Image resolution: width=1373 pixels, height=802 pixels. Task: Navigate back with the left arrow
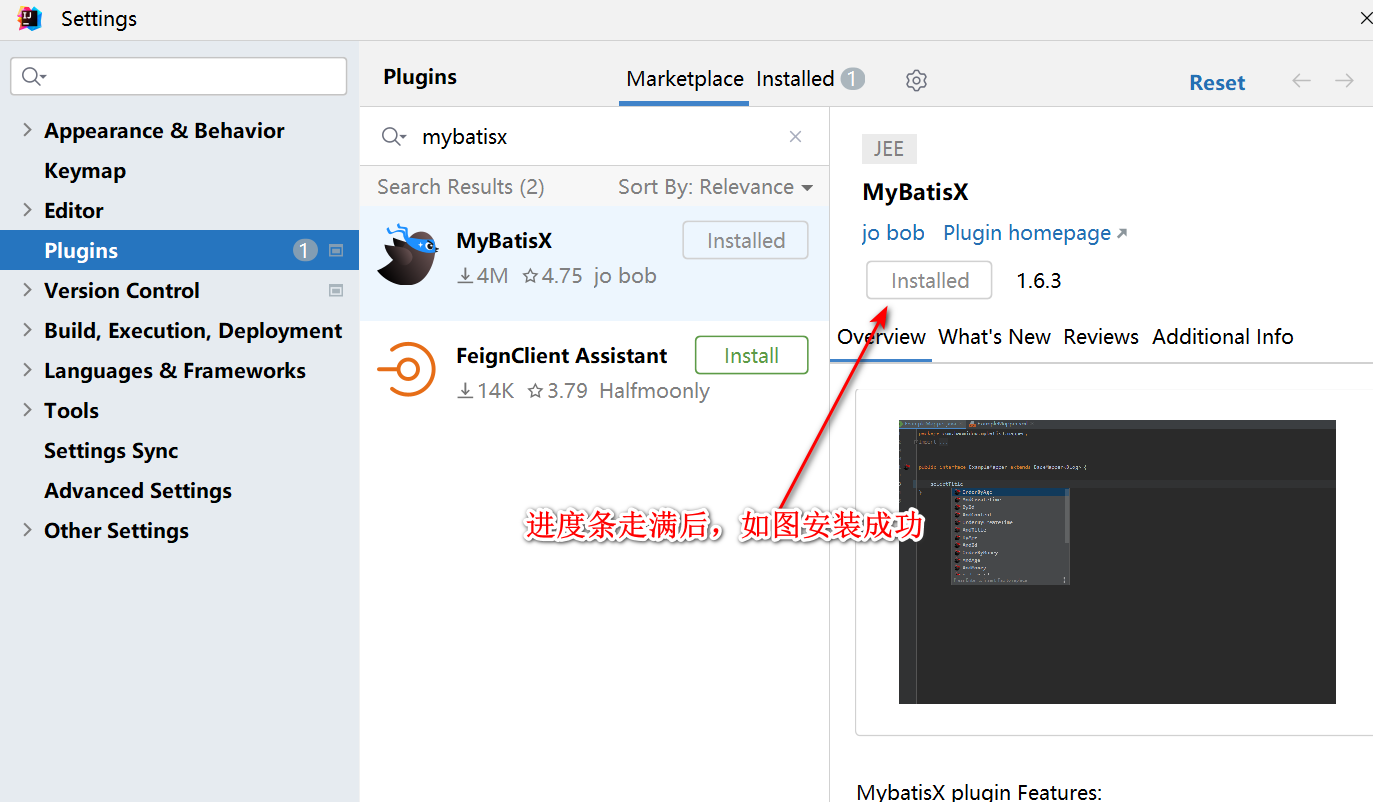coord(1301,81)
